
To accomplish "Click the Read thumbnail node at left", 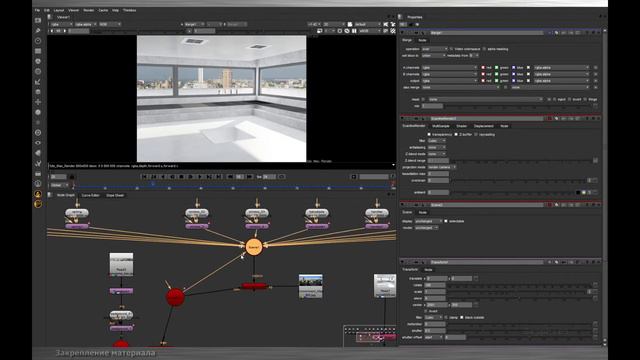I will pyautogui.click(x=121, y=264).
